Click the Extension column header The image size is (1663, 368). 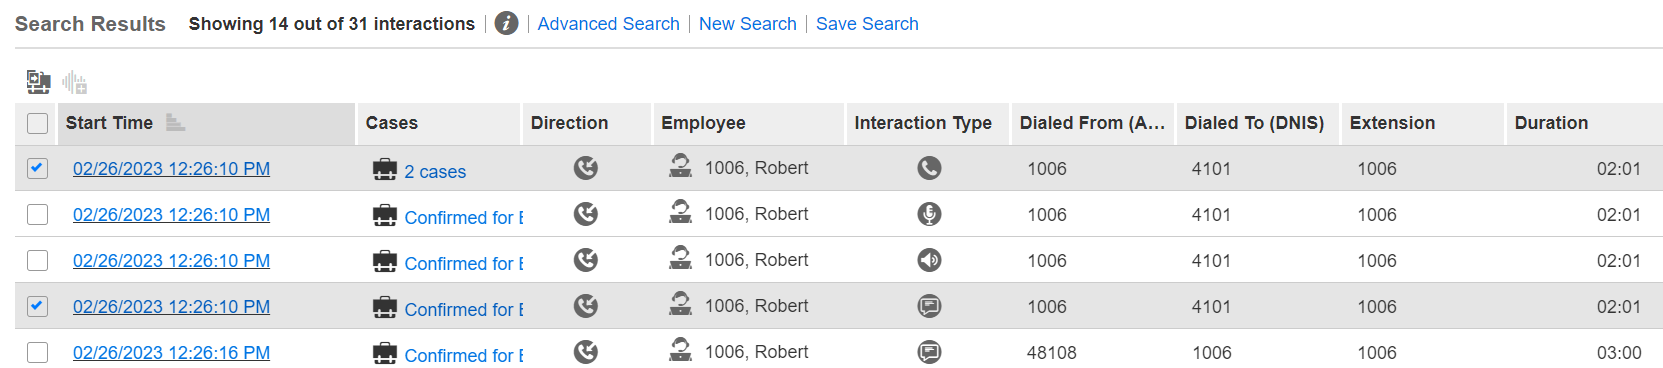coord(1423,124)
